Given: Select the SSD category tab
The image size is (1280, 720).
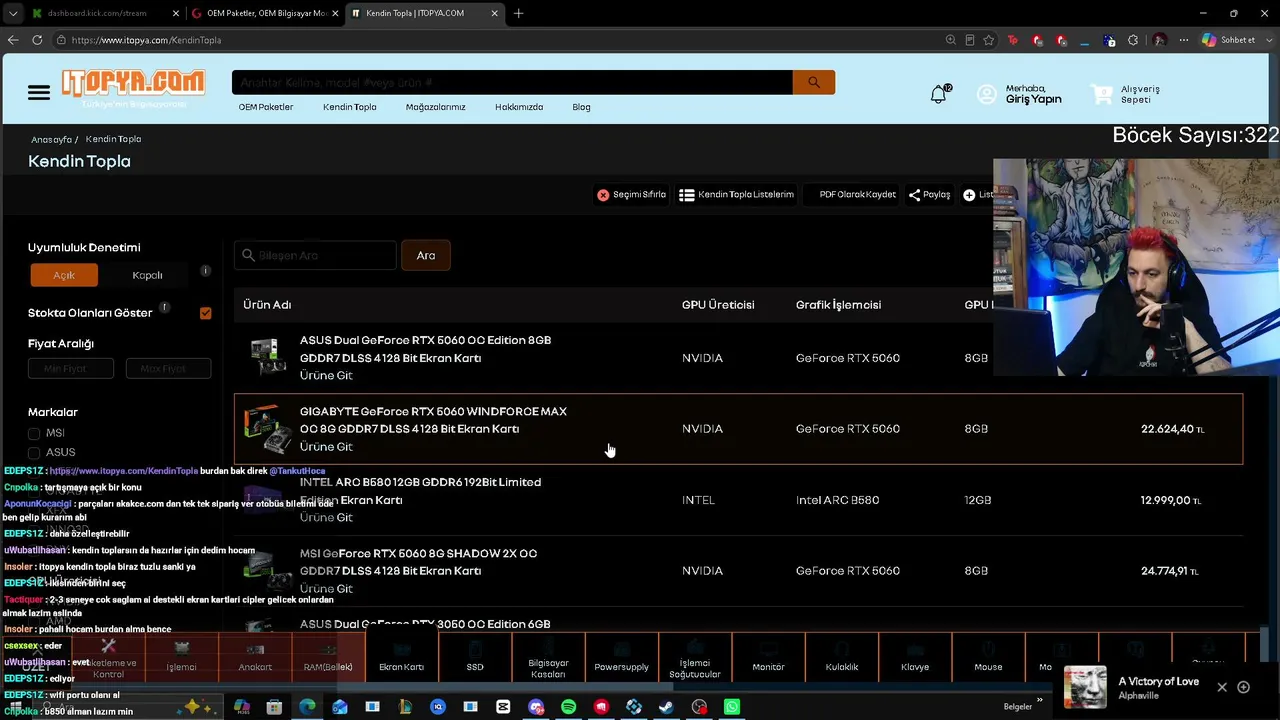Looking at the screenshot, I should [x=475, y=658].
